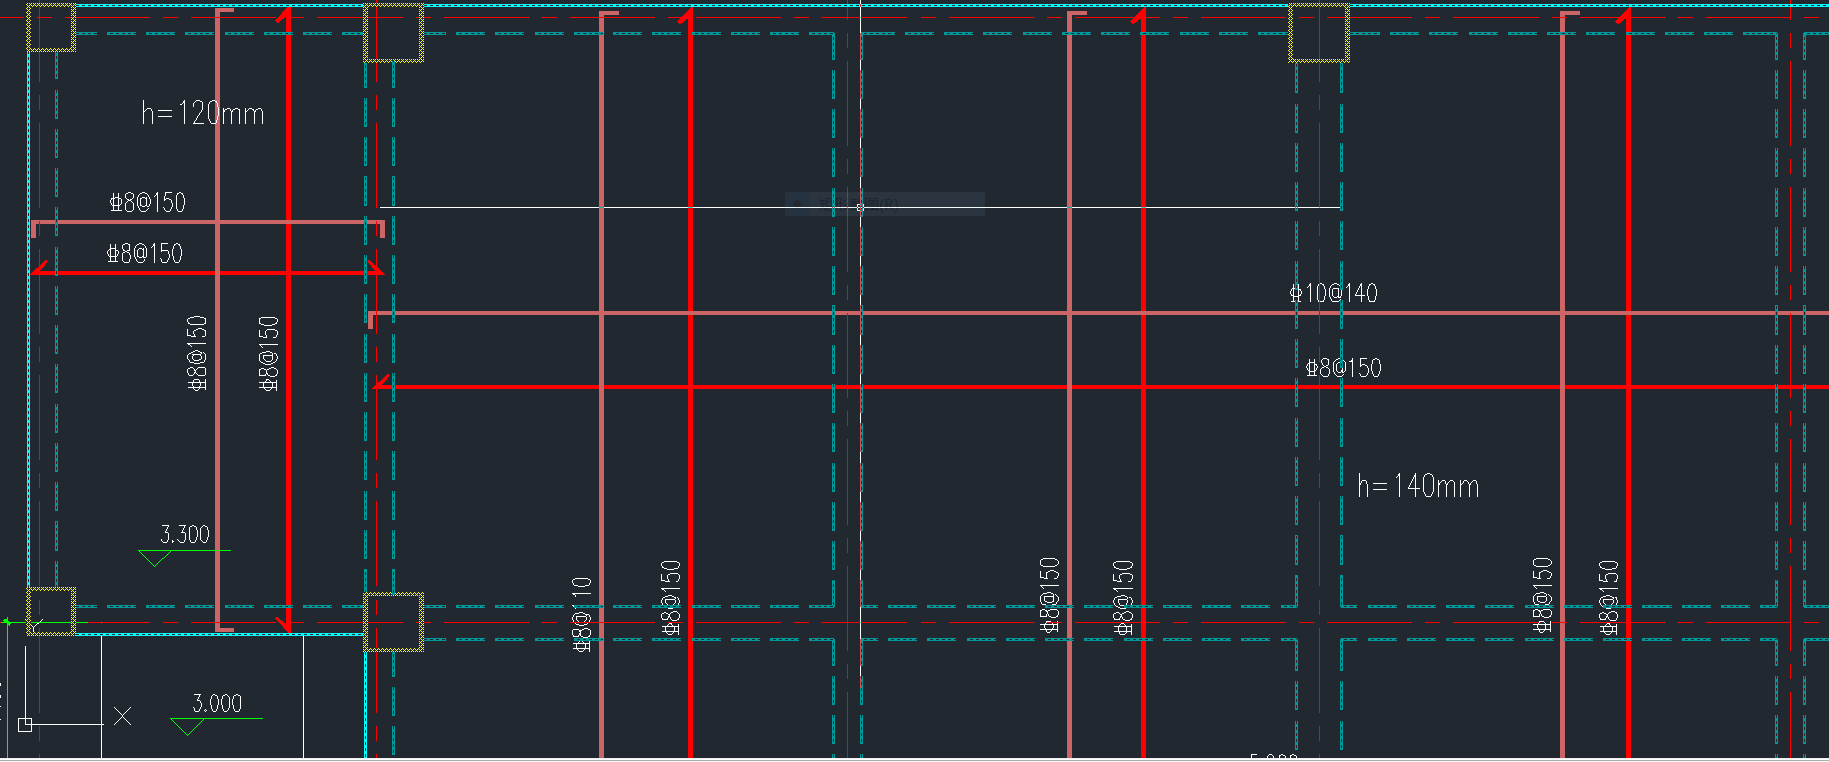Image resolution: width=1829 pixels, height=762 pixels.
Task: Click the horizontal Φ8@150 label just above the red arrow bar
Action: 145,254
